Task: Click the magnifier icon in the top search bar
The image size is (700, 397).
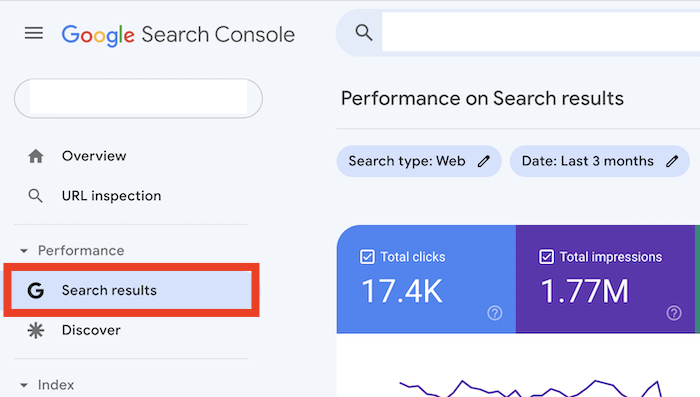Action: [x=363, y=33]
